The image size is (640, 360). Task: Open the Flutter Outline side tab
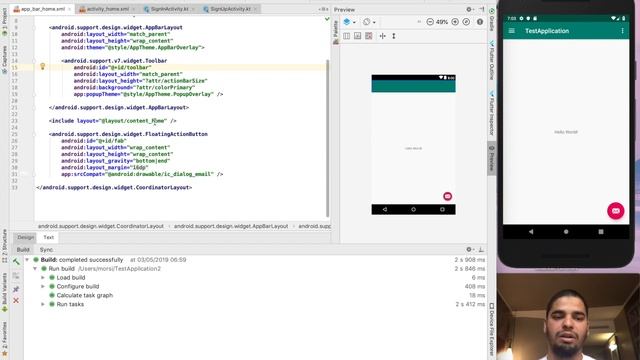click(x=492, y=60)
